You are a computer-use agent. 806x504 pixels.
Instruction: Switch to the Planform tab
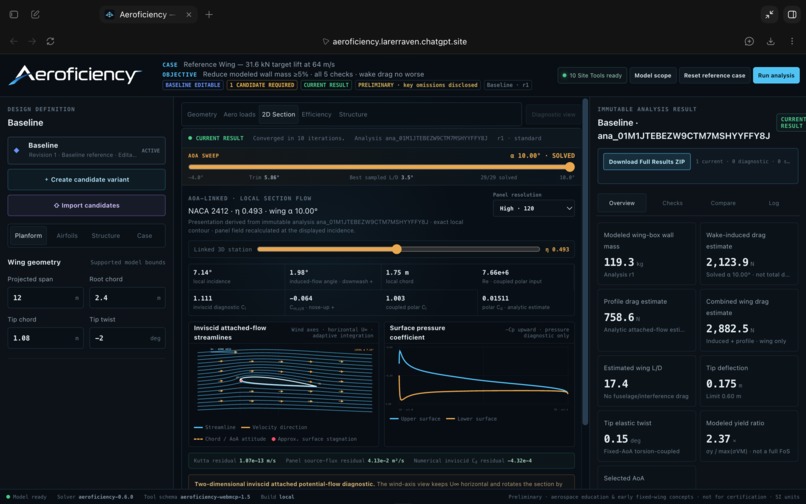click(x=28, y=236)
